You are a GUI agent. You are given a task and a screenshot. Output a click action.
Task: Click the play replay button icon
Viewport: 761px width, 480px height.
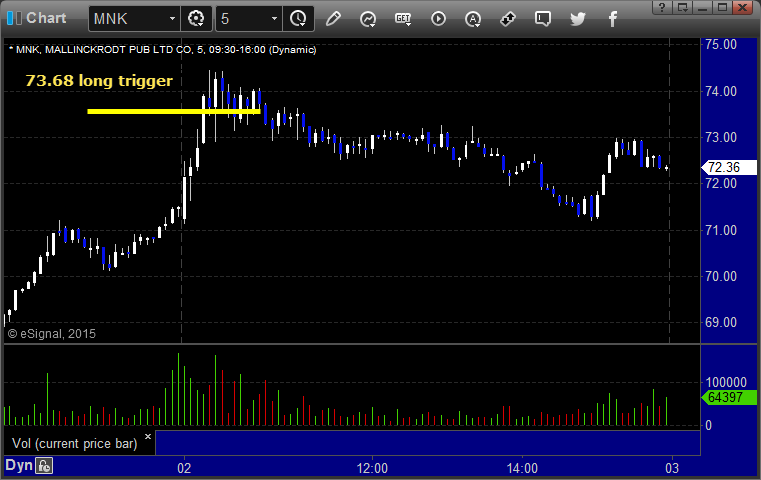[438, 19]
